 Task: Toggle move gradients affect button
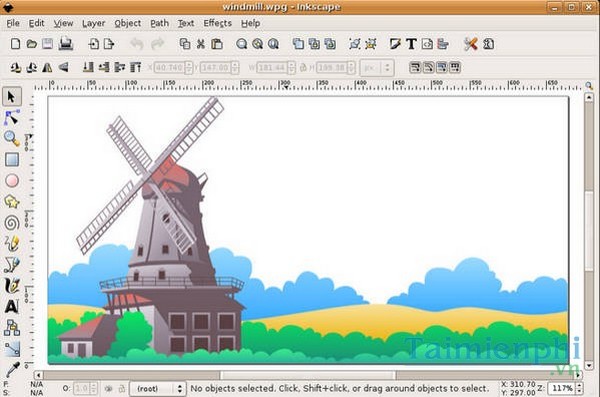click(x=442, y=68)
